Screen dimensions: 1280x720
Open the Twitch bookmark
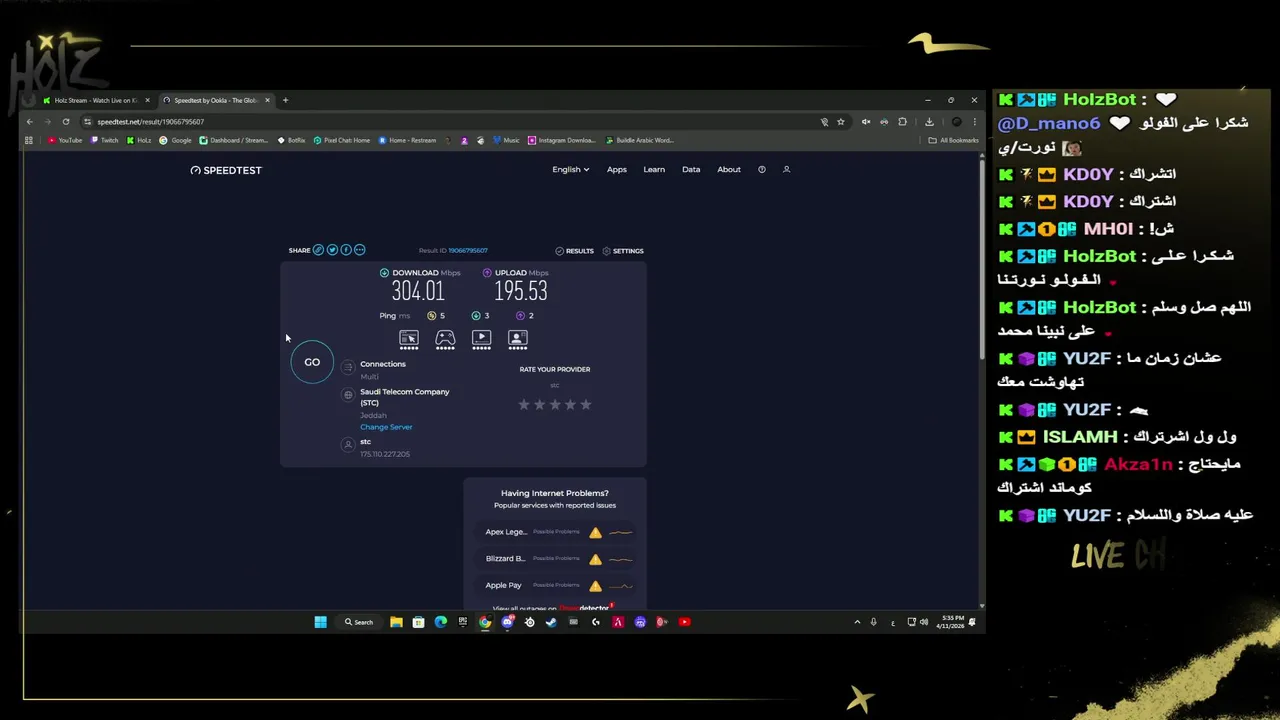click(x=104, y=140)
